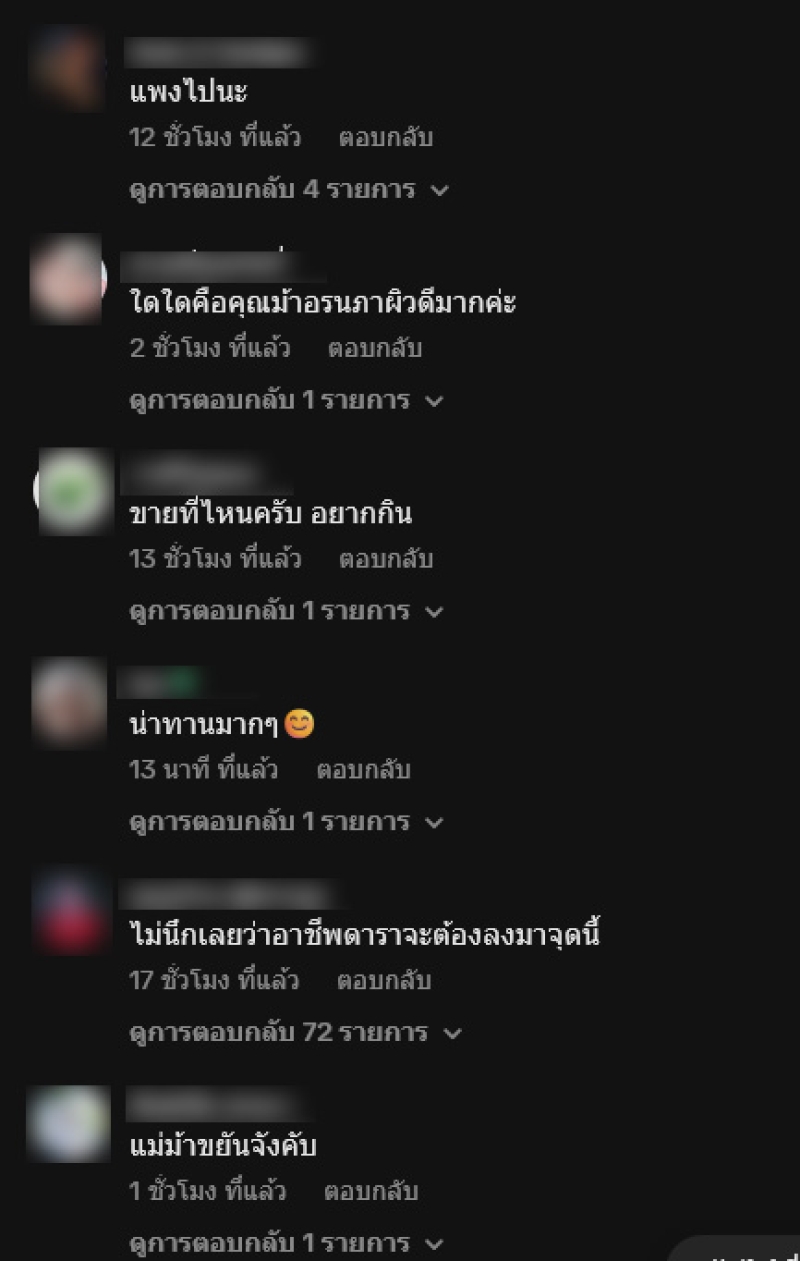Show 1 reply under แม่ม้าขยันจังคับ comment
This screenshot has width=800, height=1261.
(x=286, y=1244)
